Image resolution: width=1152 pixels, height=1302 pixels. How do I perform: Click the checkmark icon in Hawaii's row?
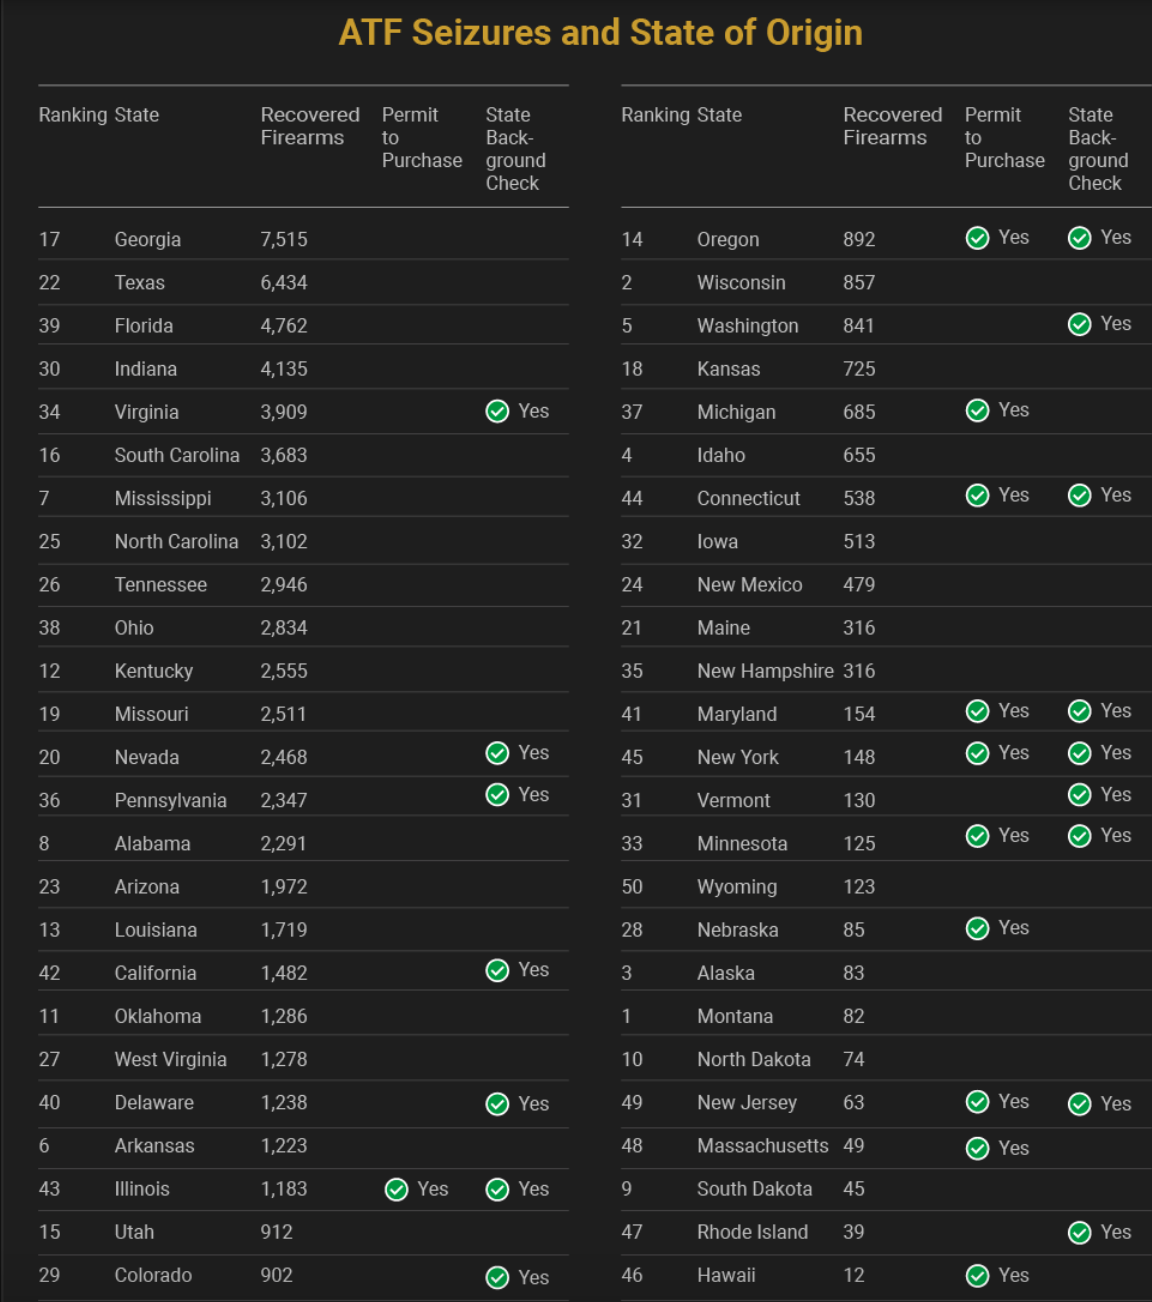coord(977,1276)
